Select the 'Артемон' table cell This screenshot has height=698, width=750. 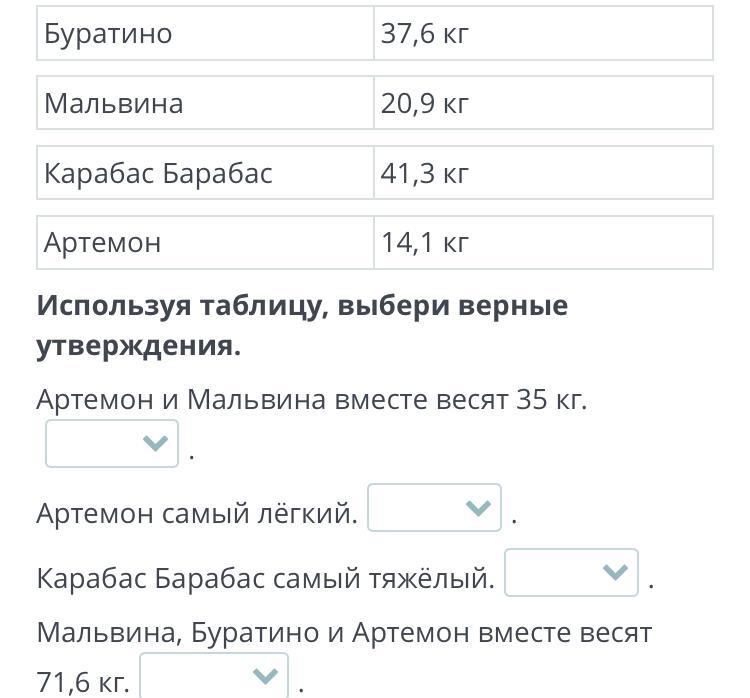205,242
